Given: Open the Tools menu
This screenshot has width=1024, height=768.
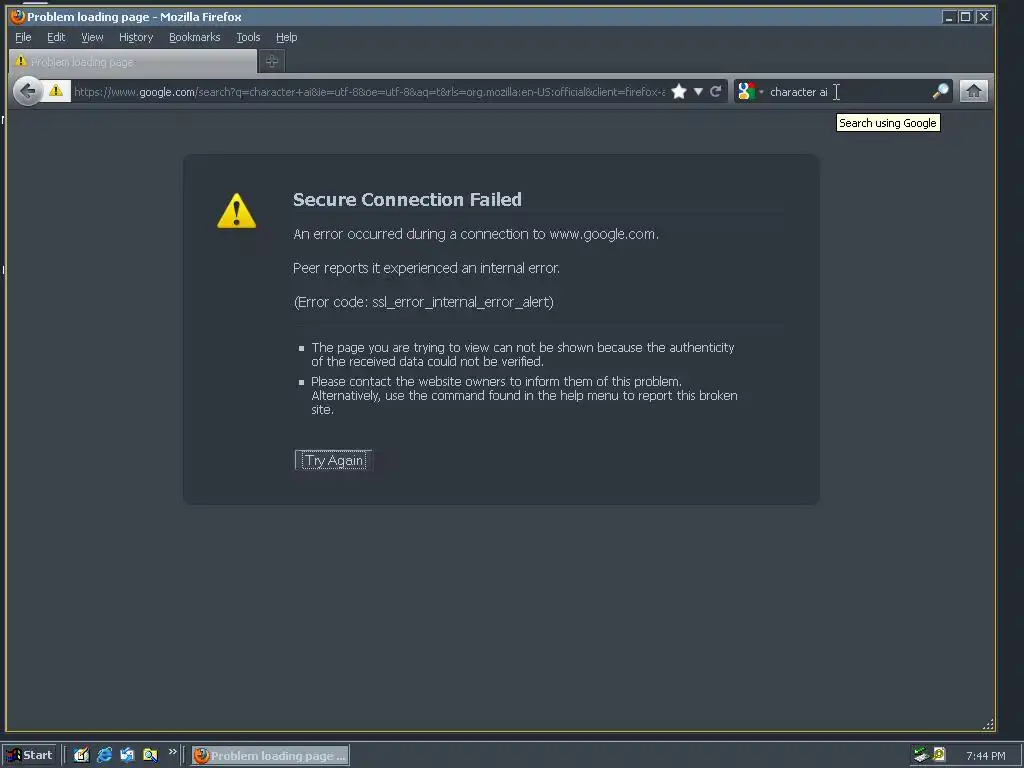Looking at the screenshot, I should [x=248, y=37].
